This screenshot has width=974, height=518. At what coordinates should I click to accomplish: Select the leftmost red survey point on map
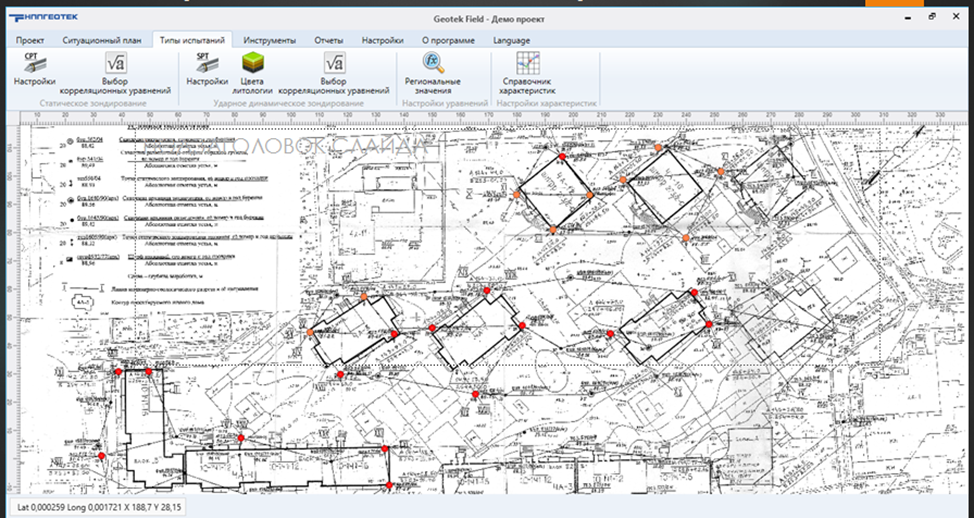click(x=102, y=457)
